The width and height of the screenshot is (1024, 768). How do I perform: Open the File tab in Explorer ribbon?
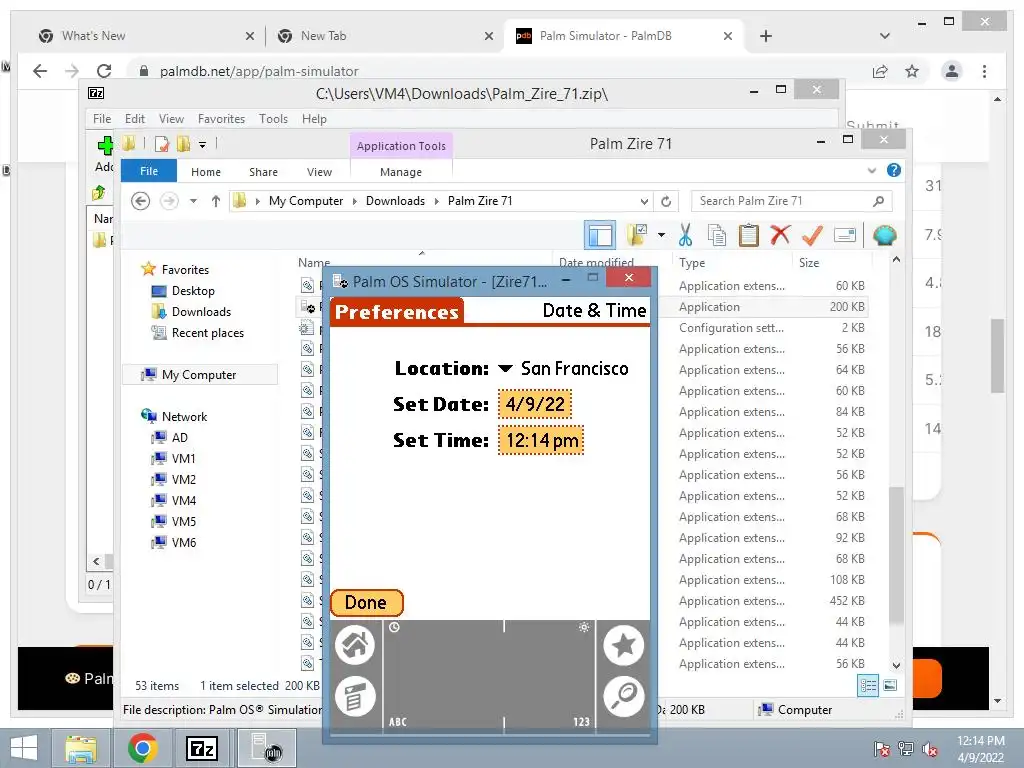click(x=149, y=171)
